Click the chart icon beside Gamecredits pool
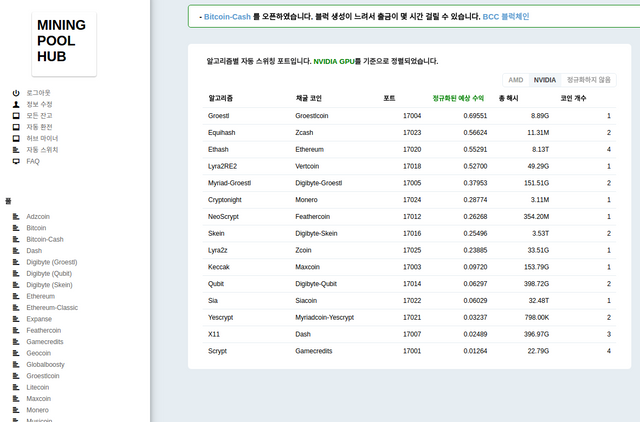This screenshot has width=640, height=422. coord(16,342)
